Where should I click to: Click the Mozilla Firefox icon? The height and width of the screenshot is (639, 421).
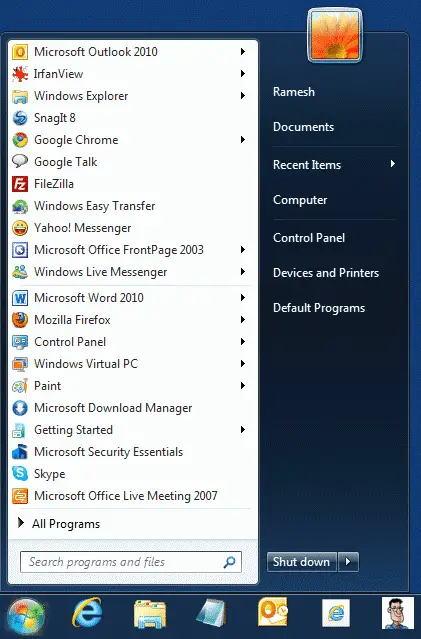pos(20,320)
